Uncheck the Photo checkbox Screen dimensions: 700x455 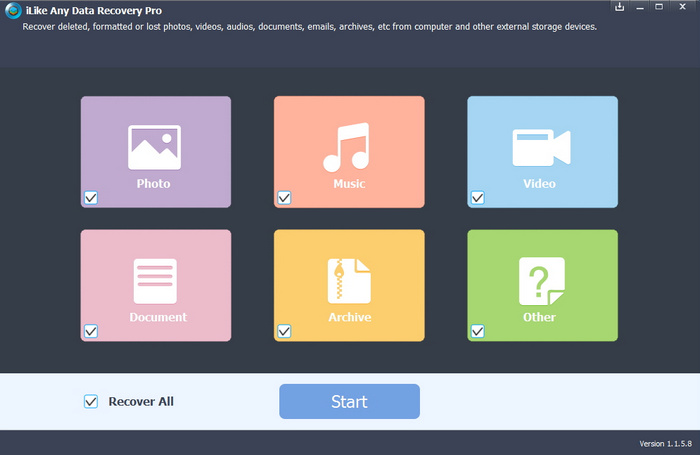[91, 198]
